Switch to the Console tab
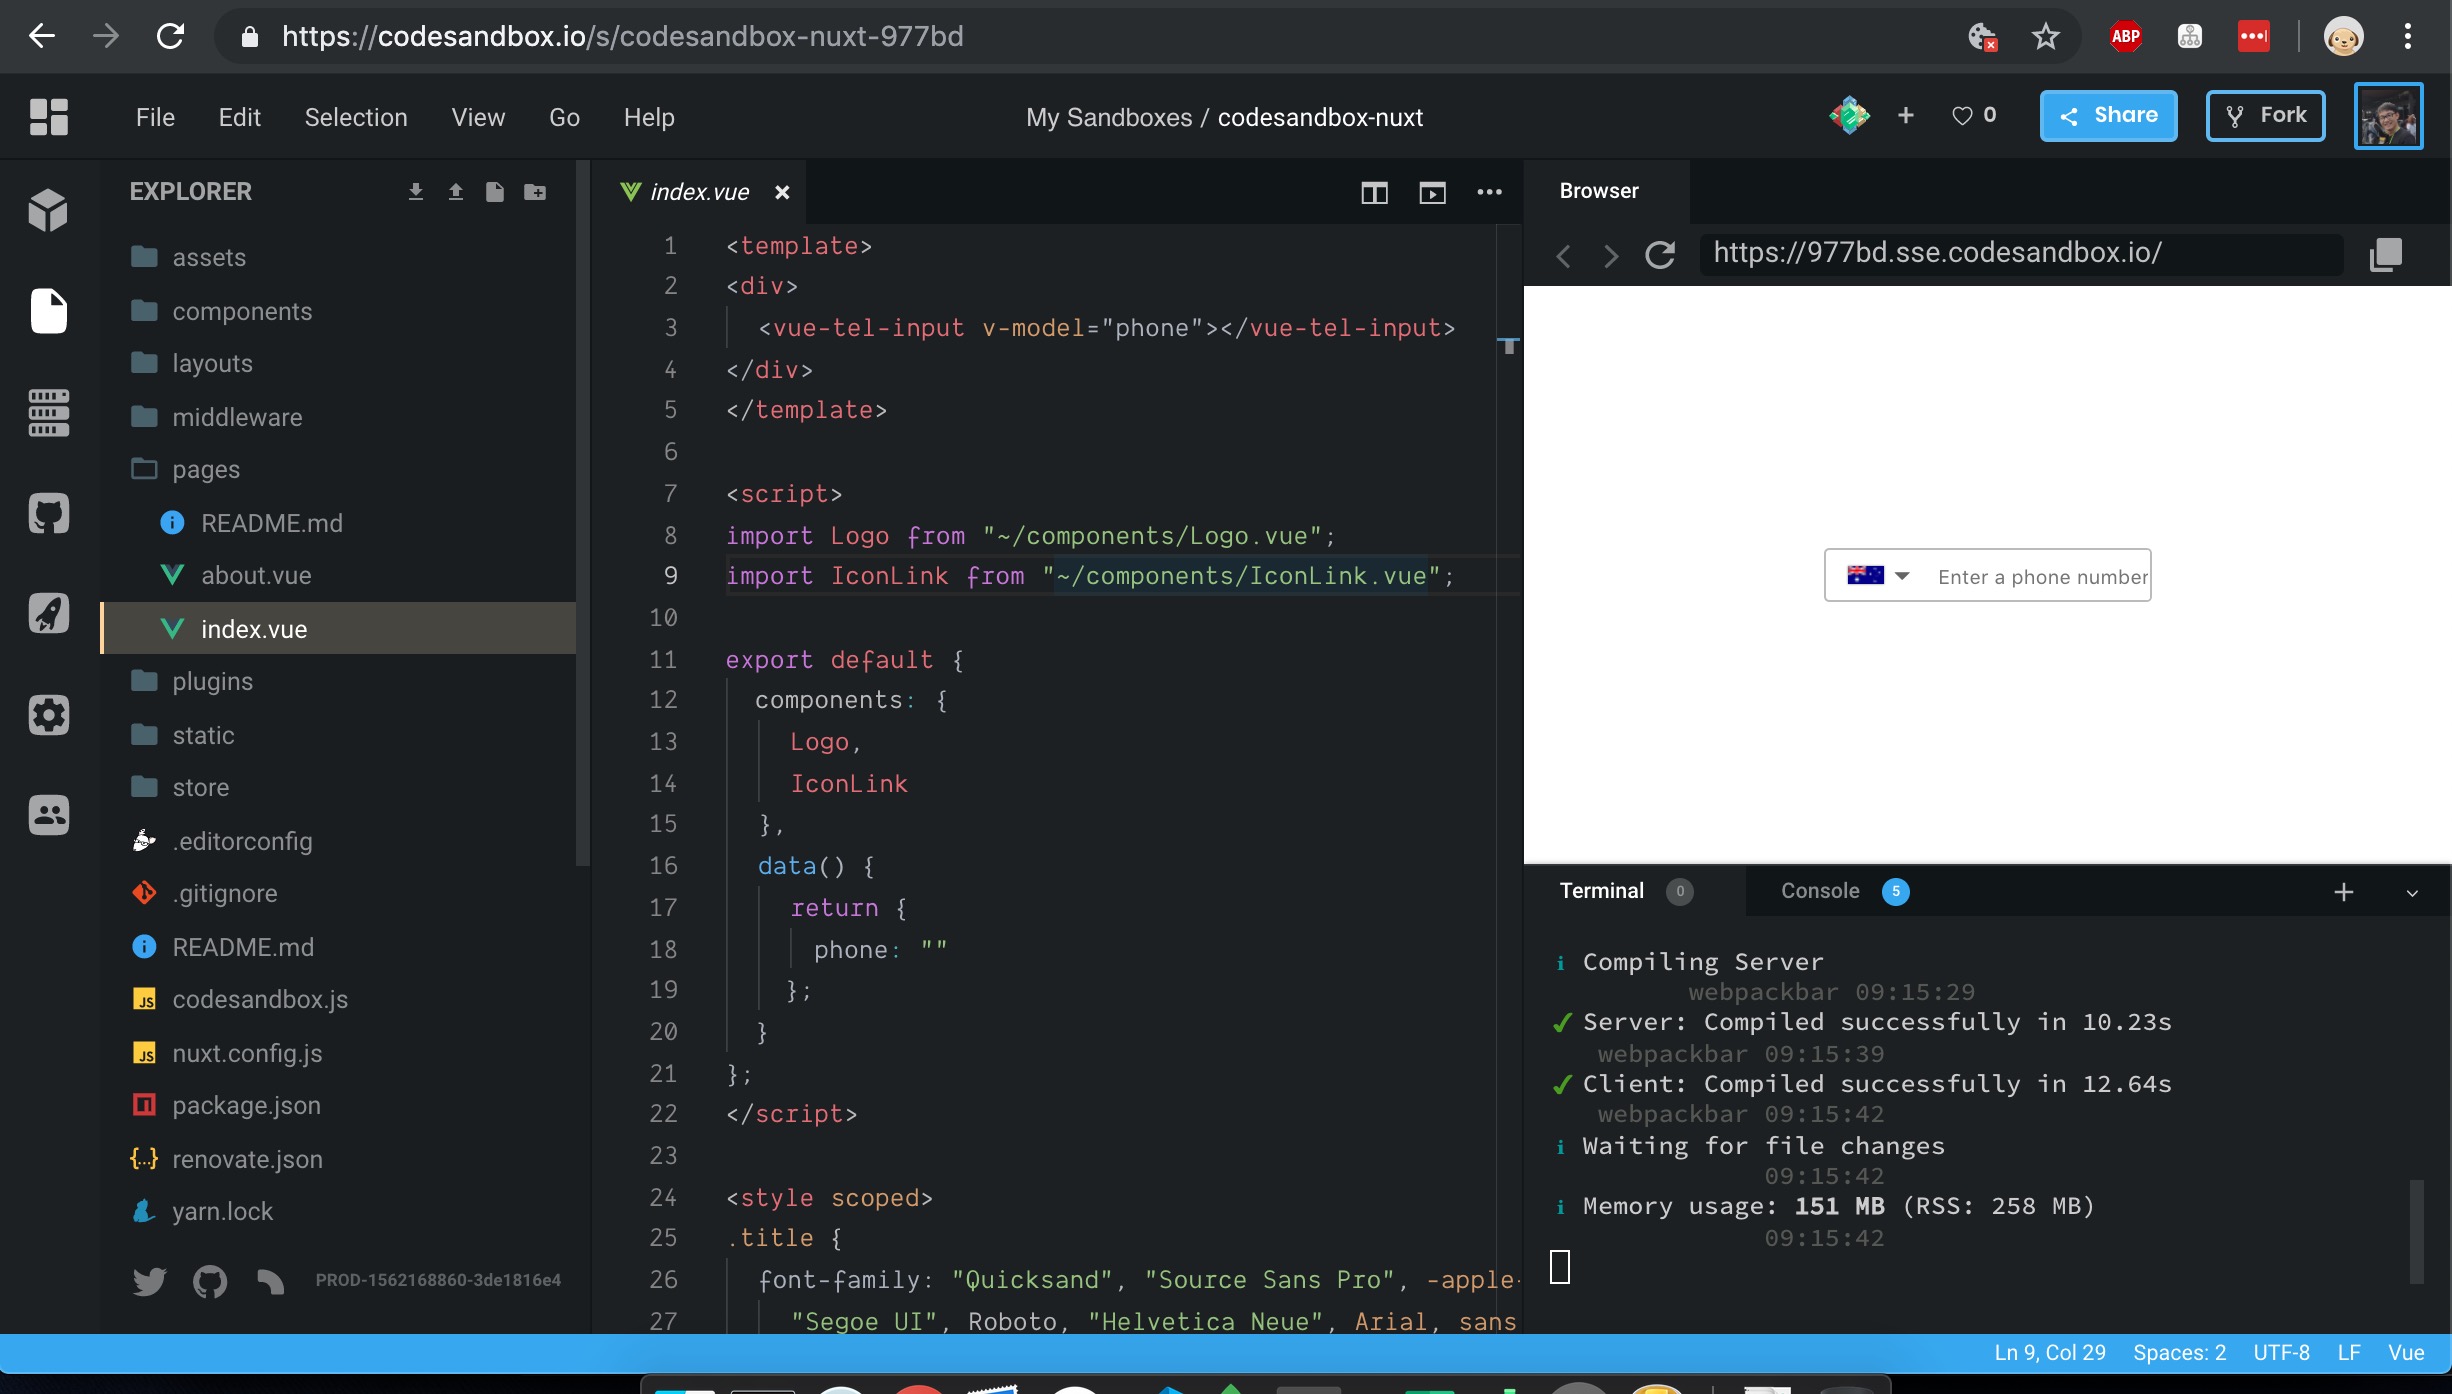 click(x=1820, y=891)
